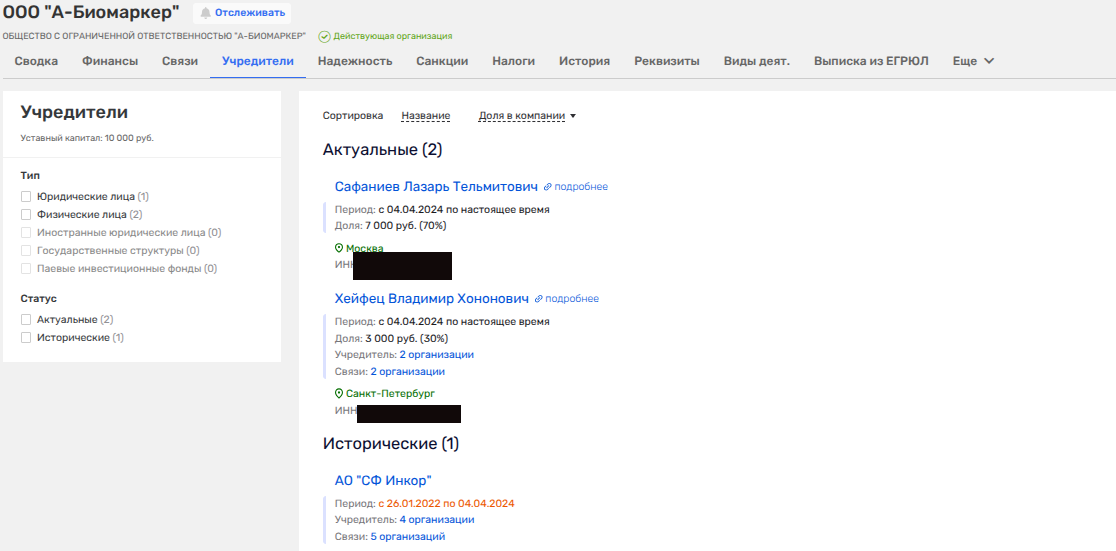Open the Доля в компании sort dropdown
Viewport: 1116px width, 551px height.
coord(527,116)
